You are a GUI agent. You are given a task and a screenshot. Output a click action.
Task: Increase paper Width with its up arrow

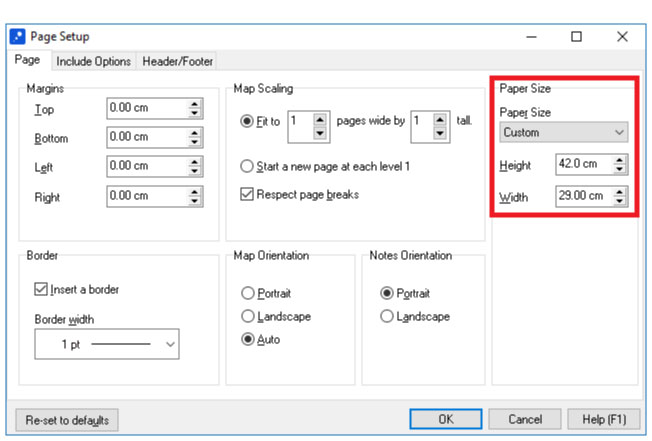point(620,192)
